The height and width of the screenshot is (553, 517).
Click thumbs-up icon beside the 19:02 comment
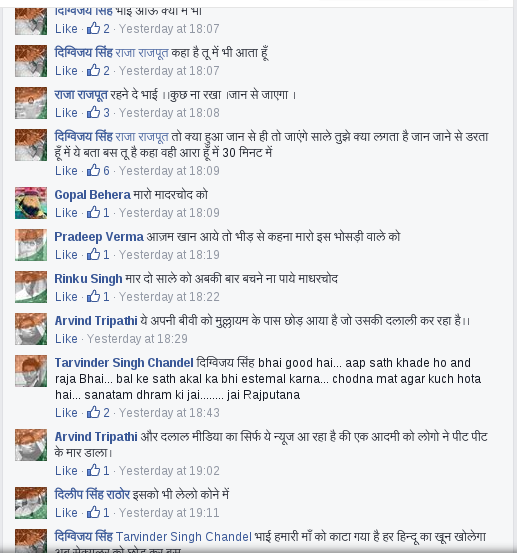(x=93, y=470)
